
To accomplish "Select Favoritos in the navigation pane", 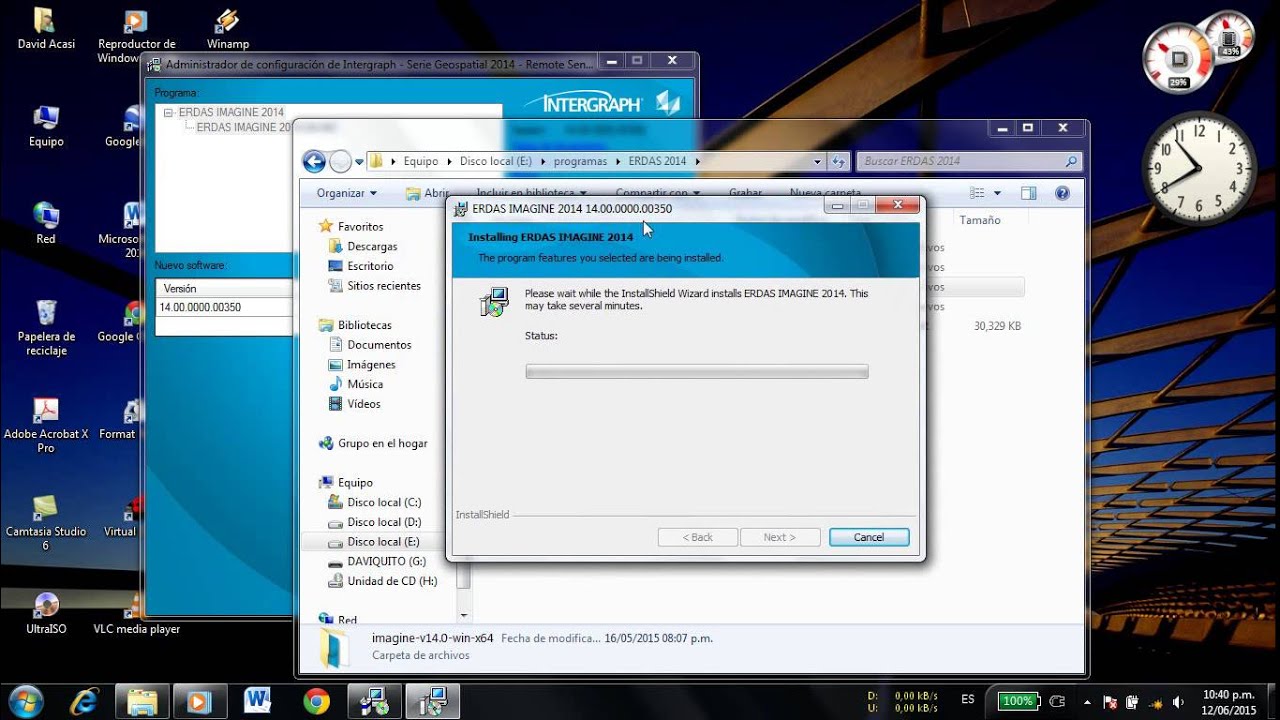I will (360, 226).
